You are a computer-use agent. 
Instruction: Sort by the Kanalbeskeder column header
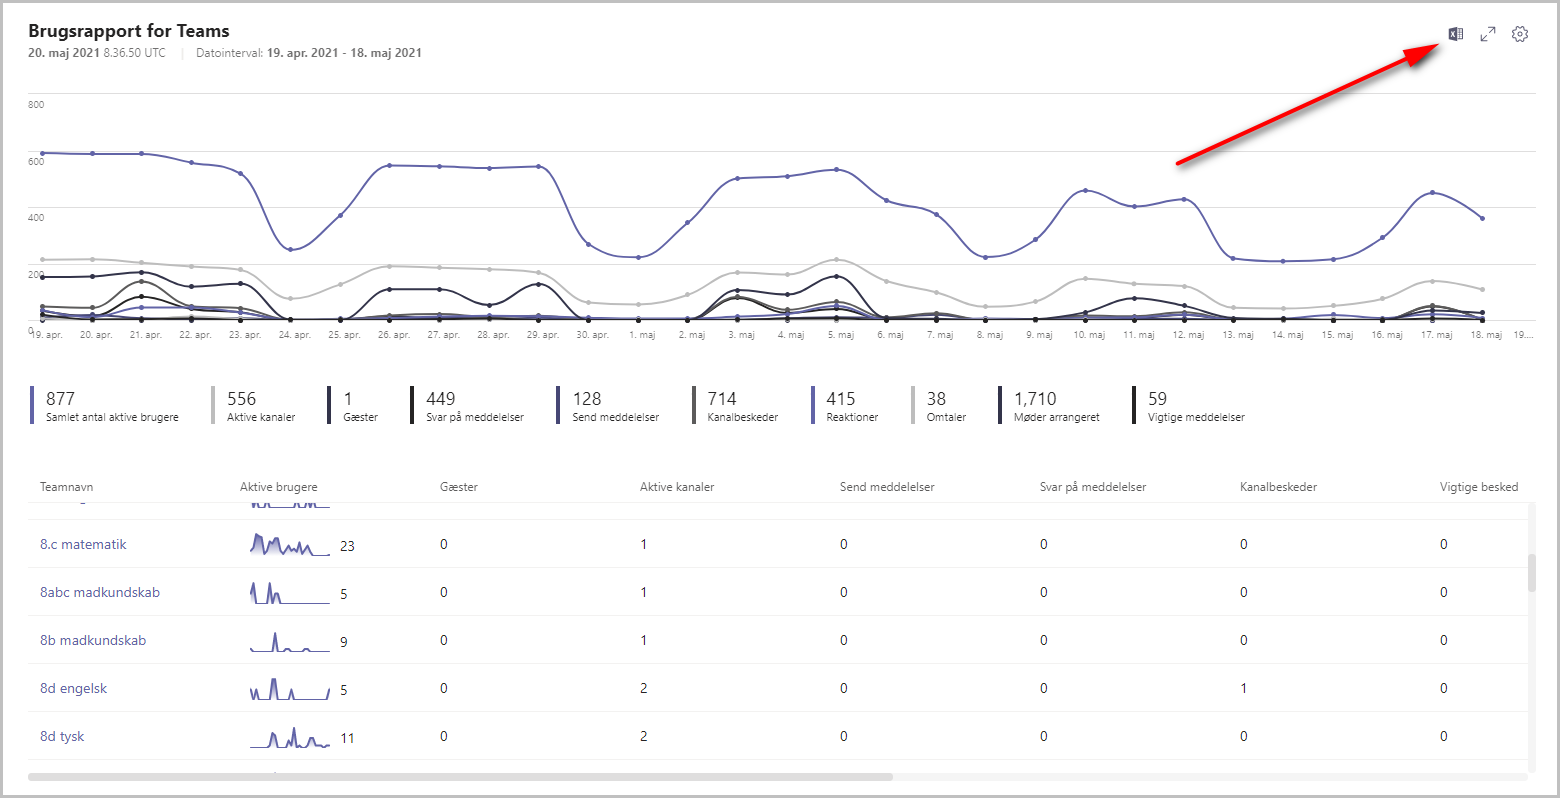1279,487
